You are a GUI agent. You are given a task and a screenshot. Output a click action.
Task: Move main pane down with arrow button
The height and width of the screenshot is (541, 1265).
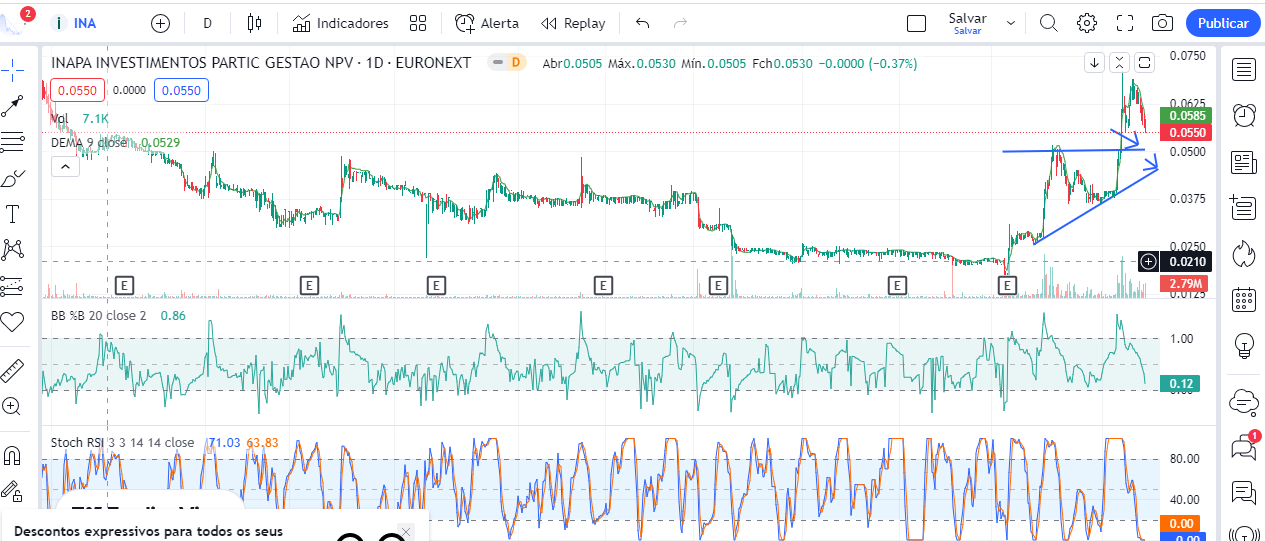click(1095, 62)
